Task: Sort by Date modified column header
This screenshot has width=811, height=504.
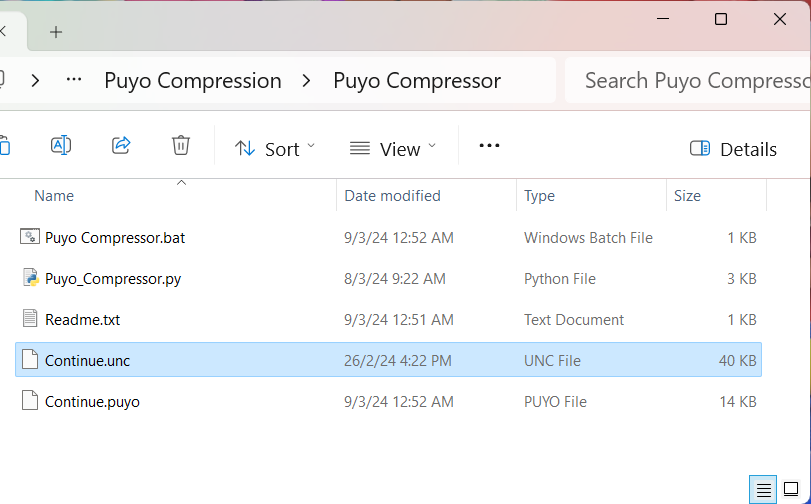Action: [393, 196]
